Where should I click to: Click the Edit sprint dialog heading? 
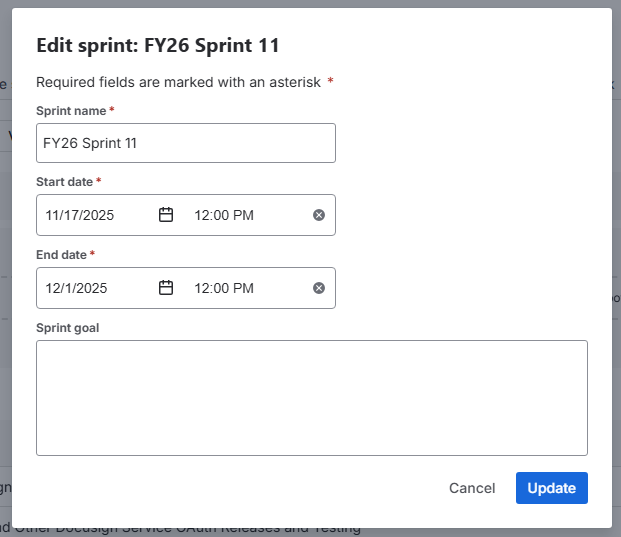(x=157, y=45)
